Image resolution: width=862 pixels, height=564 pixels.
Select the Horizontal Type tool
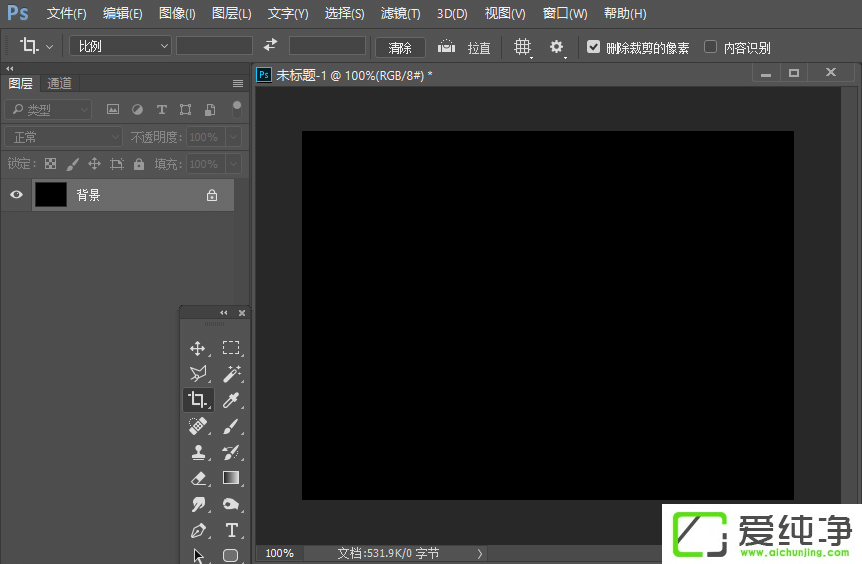point(231,530)
